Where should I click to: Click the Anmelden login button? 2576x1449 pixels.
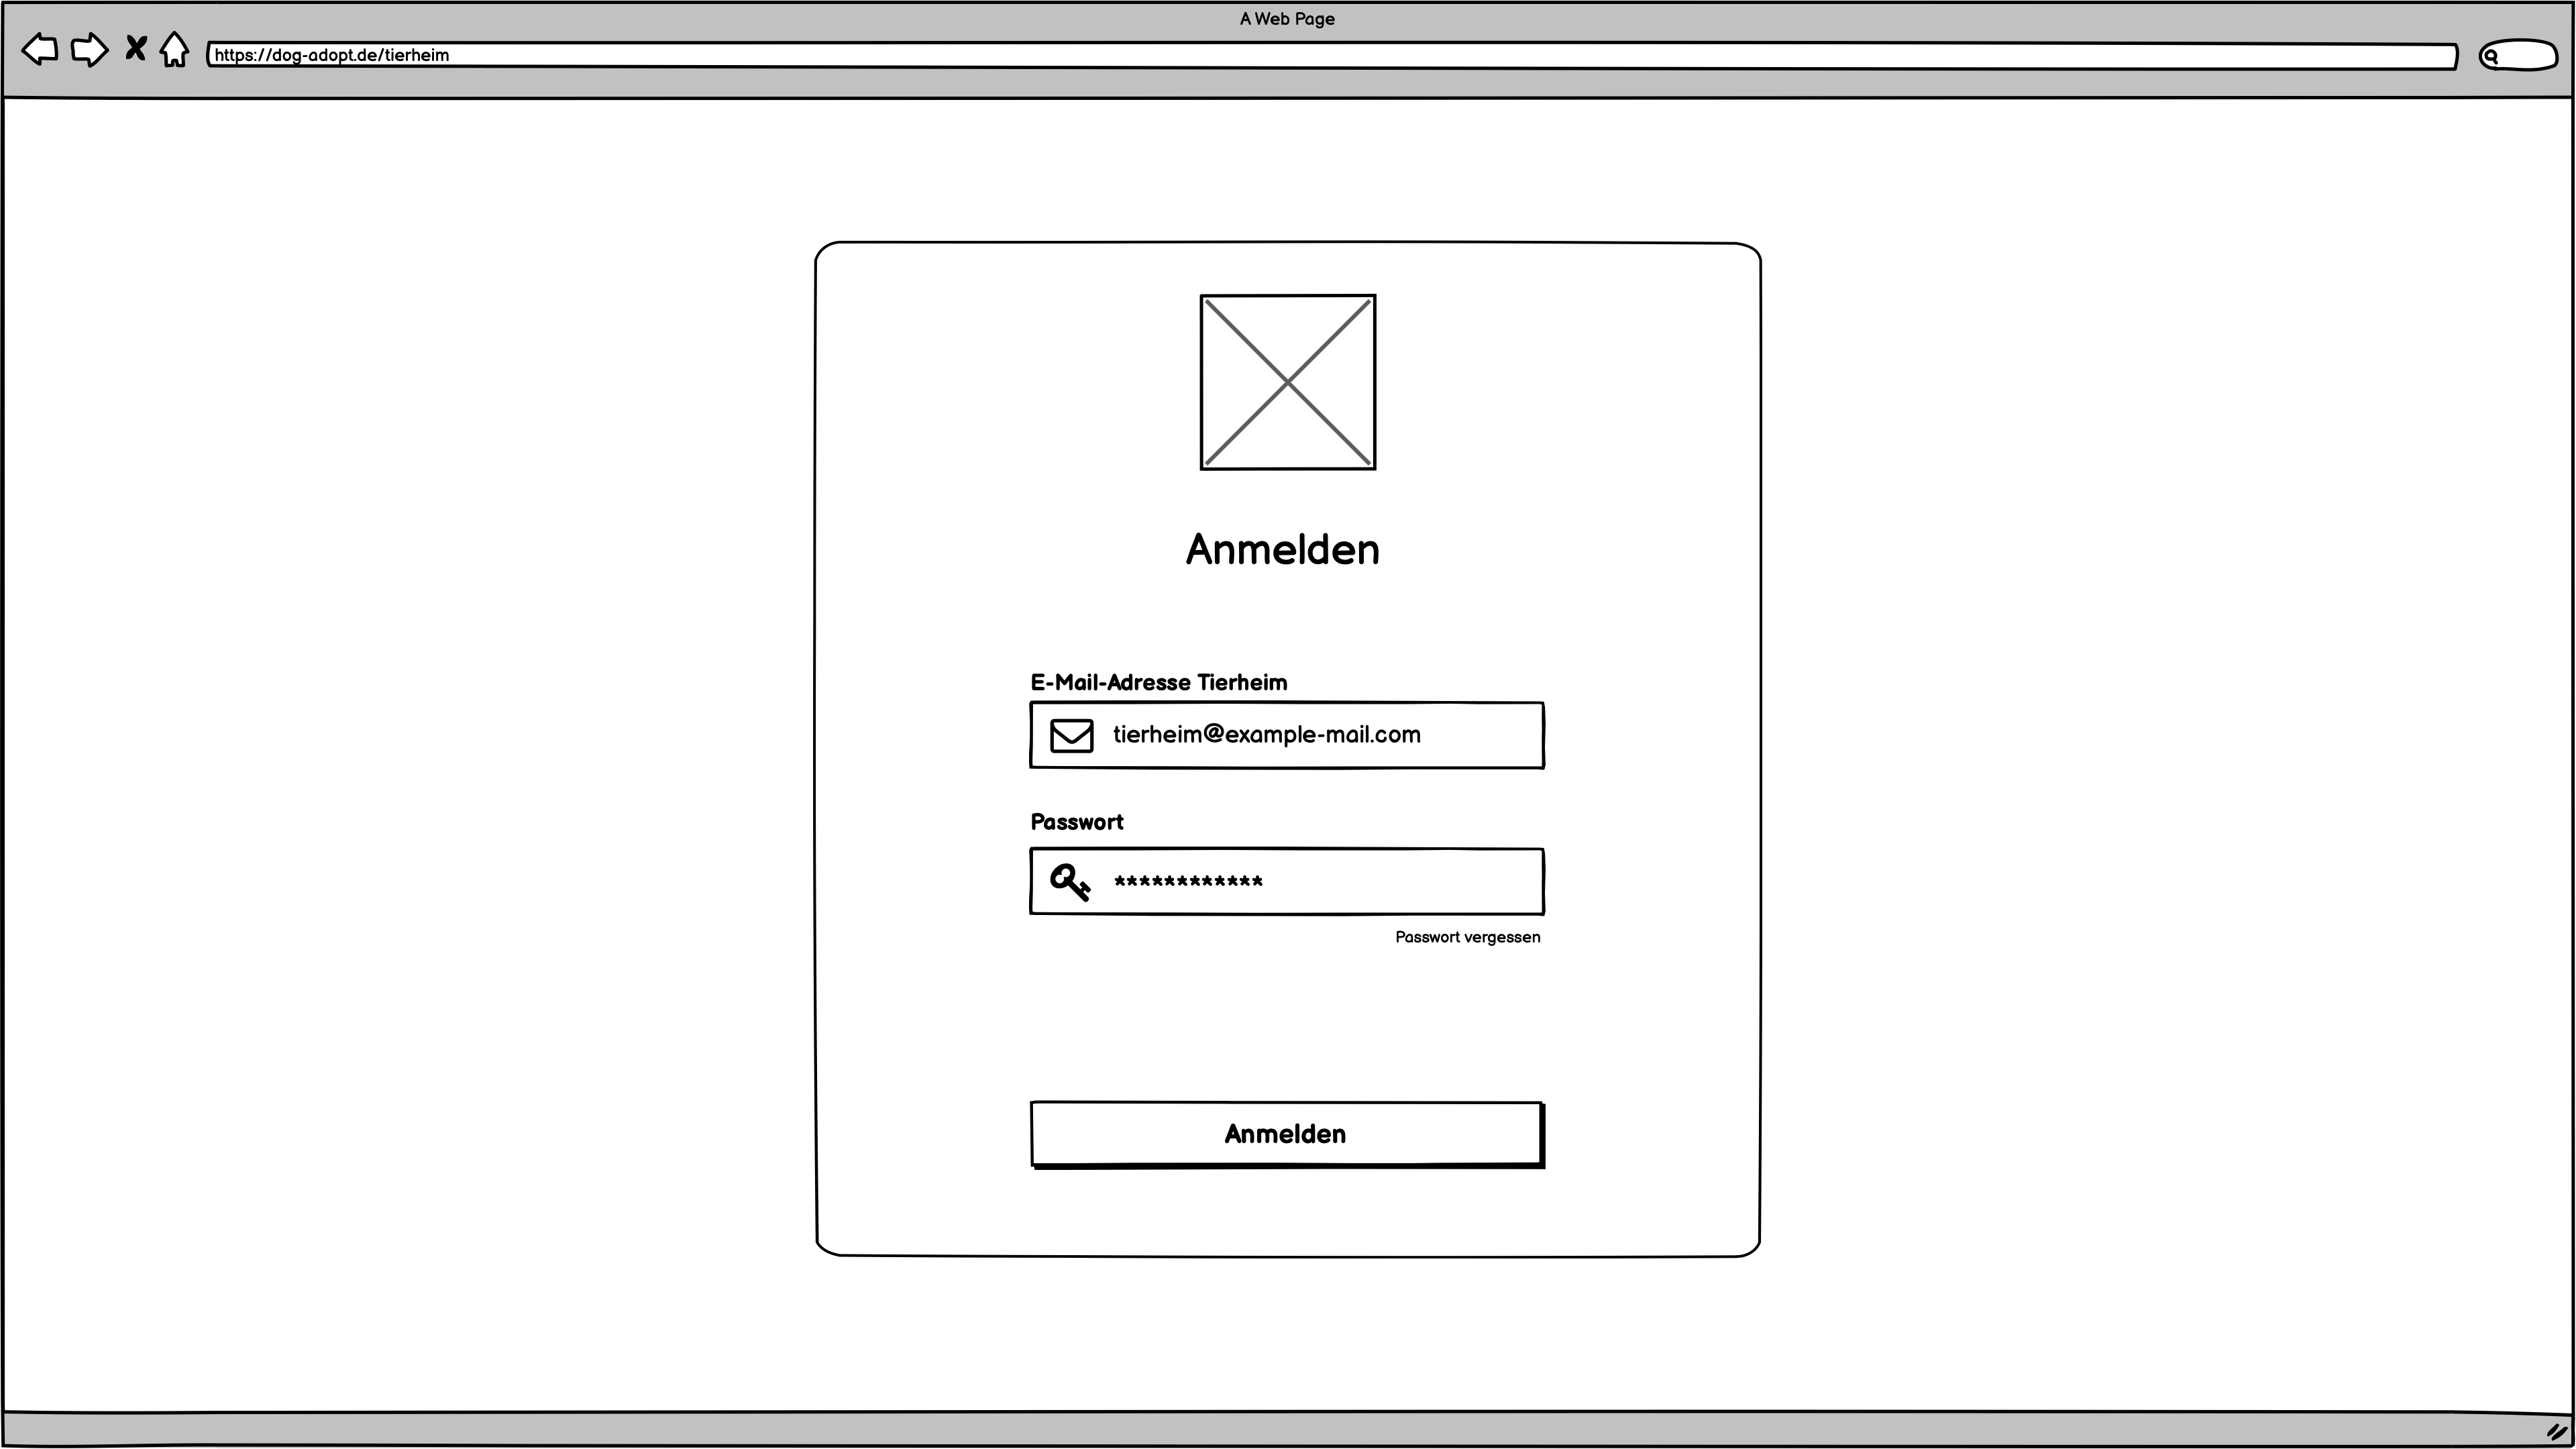(x=1285, y=1134)
